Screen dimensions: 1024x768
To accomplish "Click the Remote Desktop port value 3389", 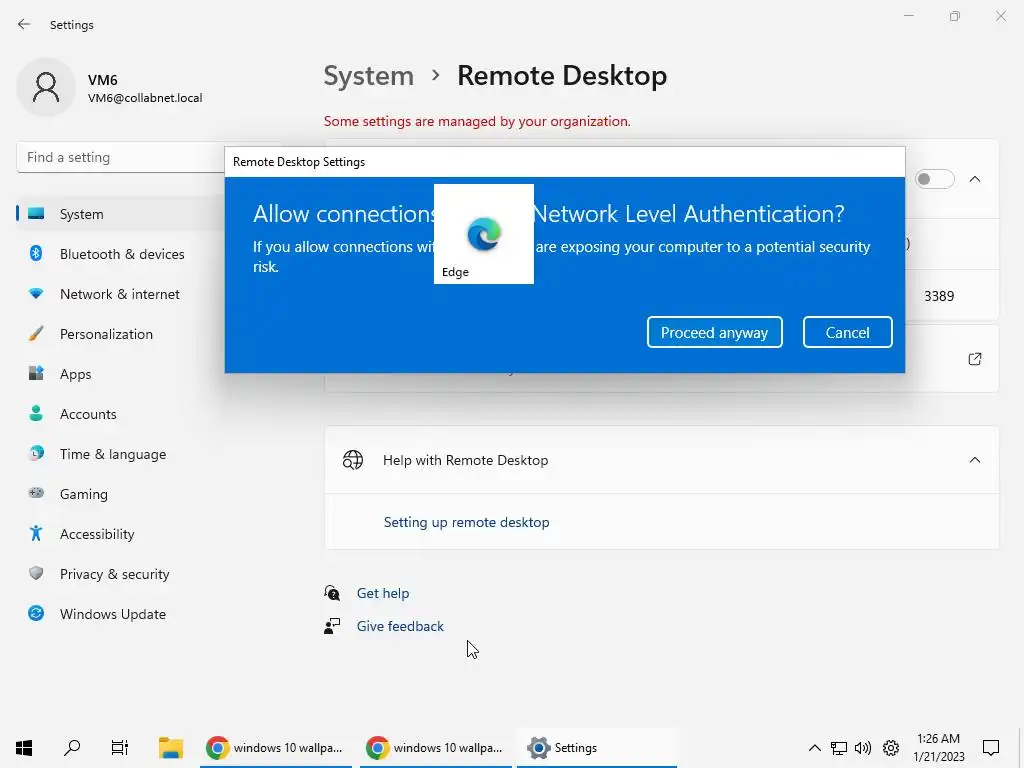I will [x=938, y=296].
